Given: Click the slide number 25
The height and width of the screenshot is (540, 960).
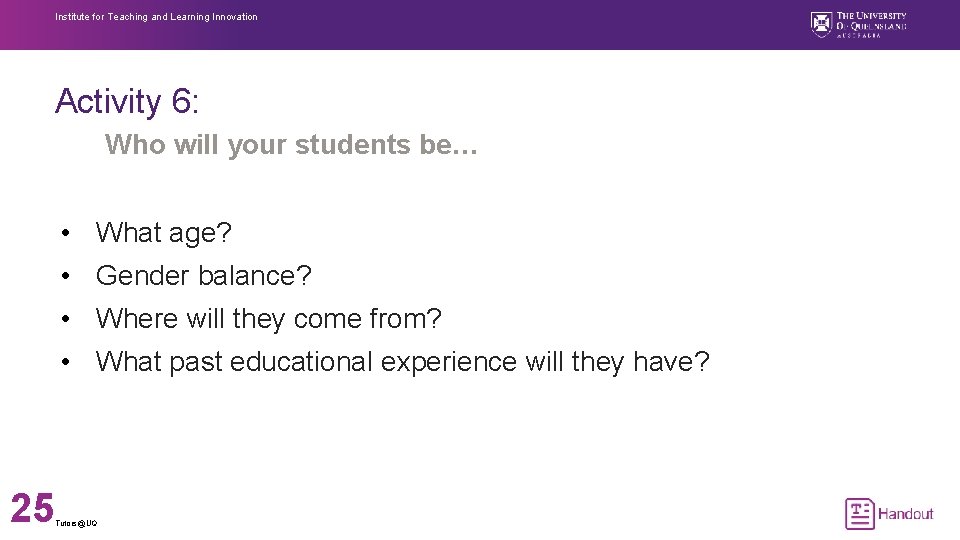Looking at the screenshot, I should pos(31,508).
